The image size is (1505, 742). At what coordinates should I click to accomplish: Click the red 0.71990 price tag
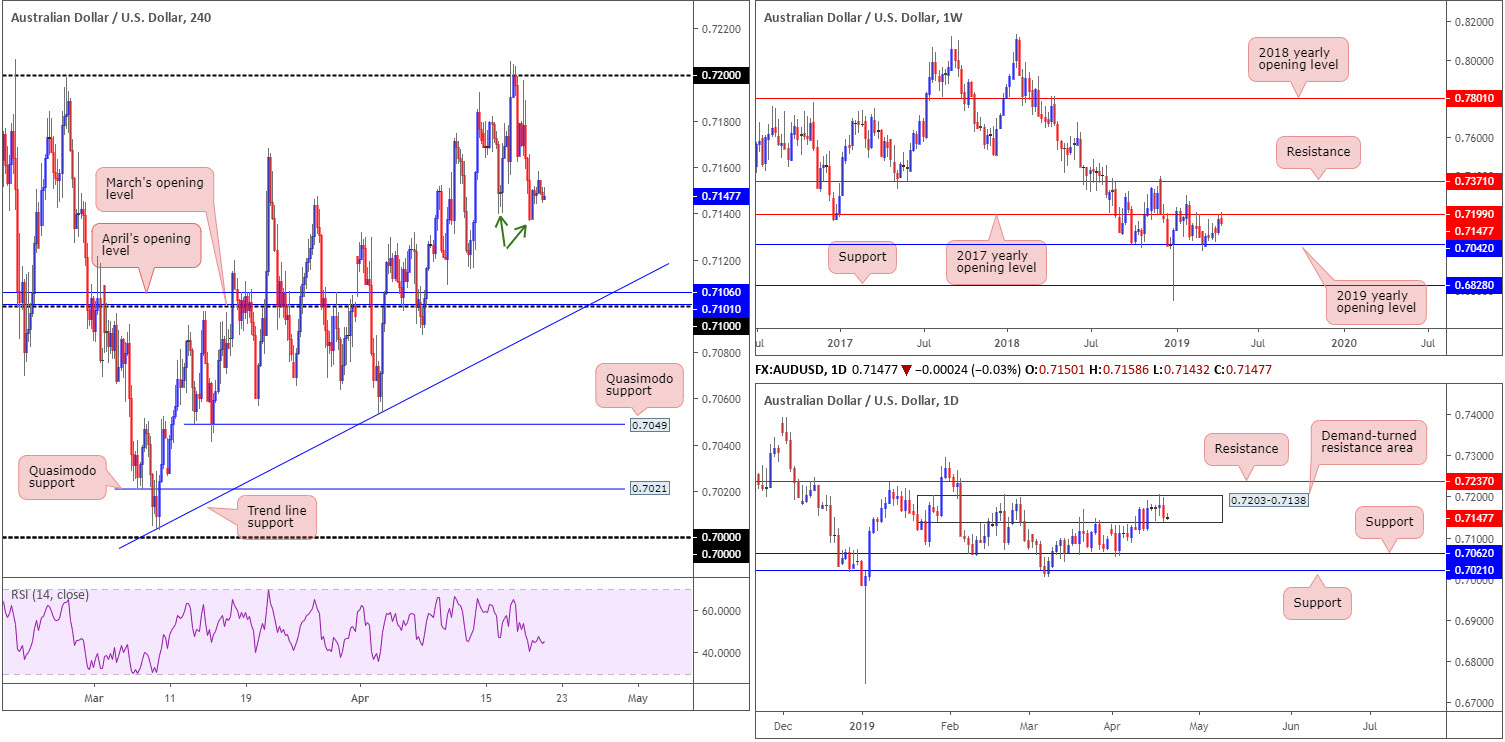pyautogui.click(x=1475, y=215)
